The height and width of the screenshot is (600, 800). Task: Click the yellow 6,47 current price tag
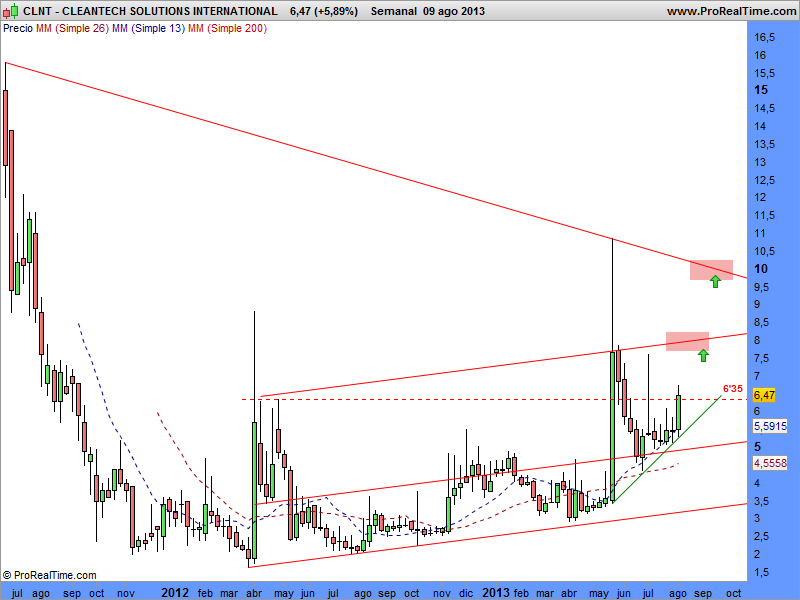(764, 395)
